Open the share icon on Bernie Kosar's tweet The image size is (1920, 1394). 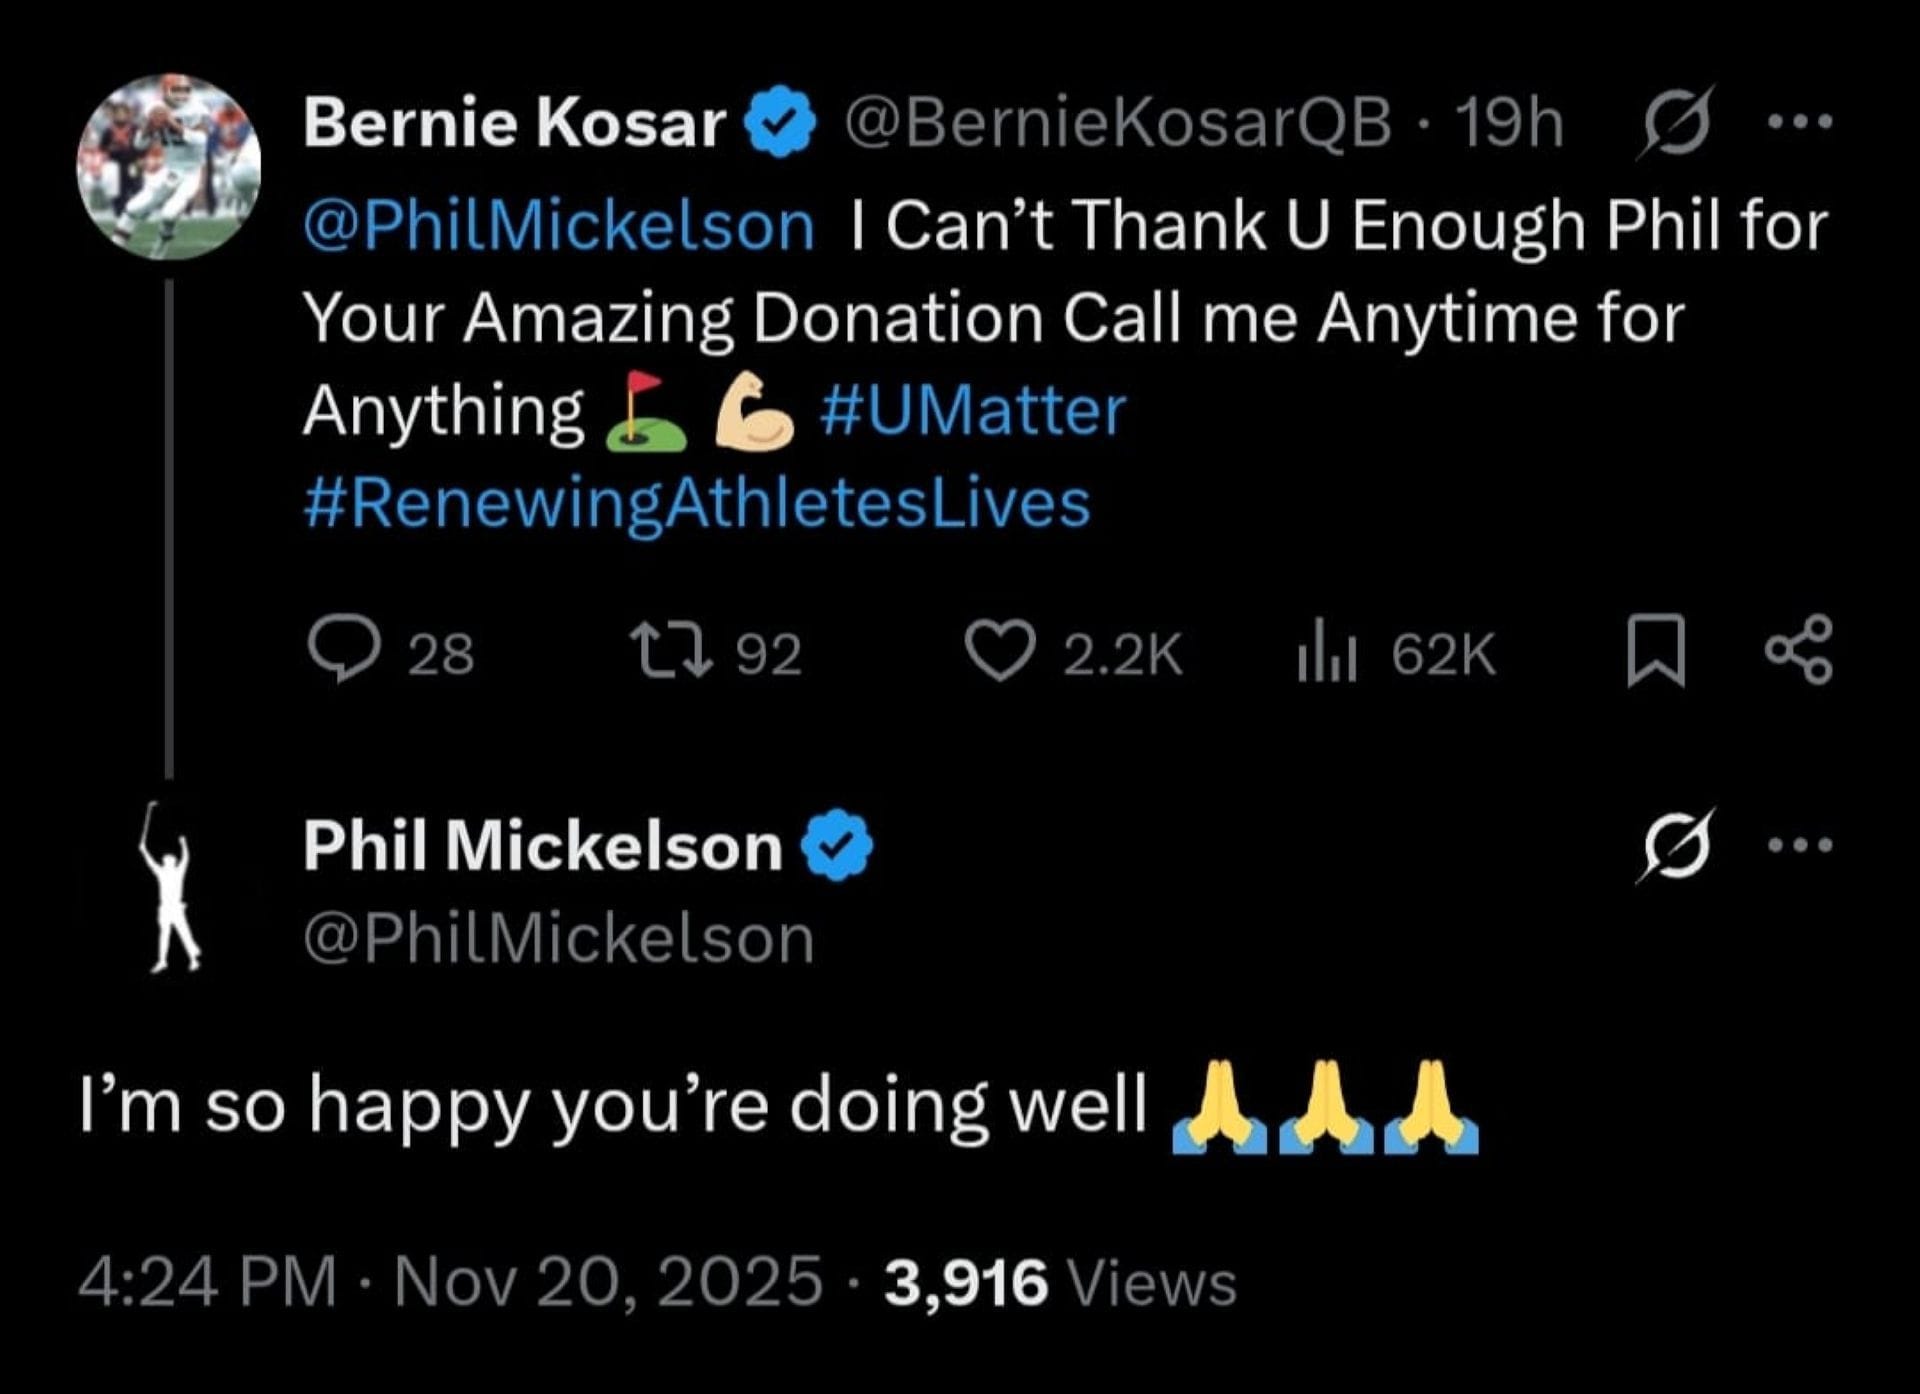(1818, 652)
